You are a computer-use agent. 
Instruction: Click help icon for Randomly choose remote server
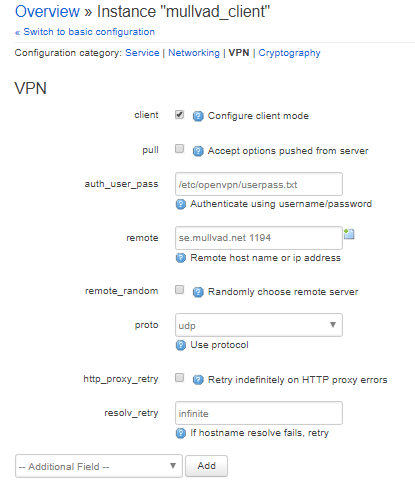(x=198, y=292)
